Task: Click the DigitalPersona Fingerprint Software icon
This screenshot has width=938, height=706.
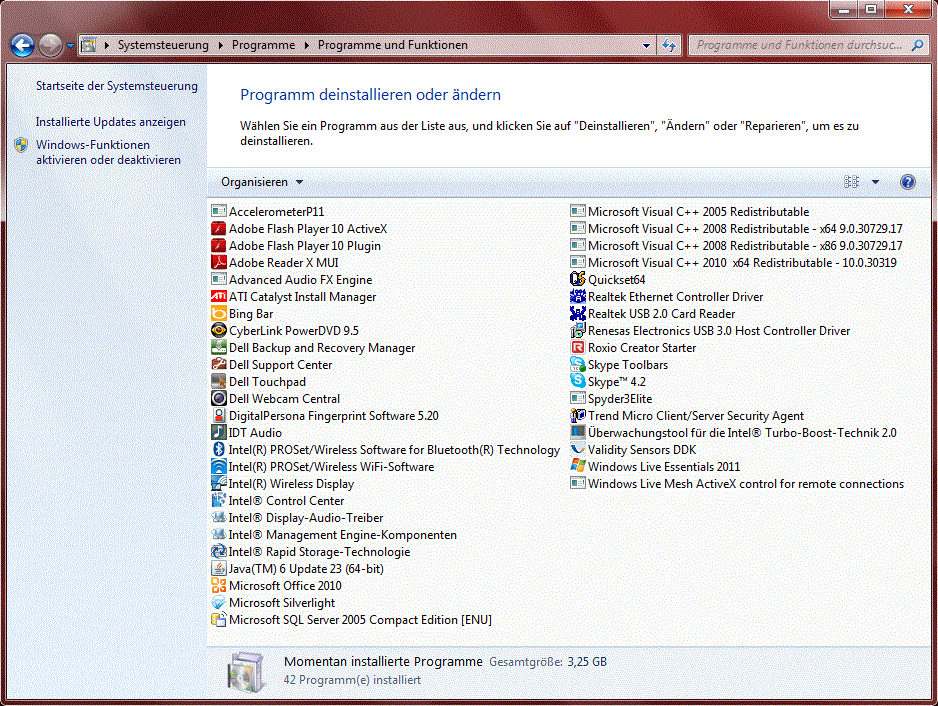Action: [x=219, y=415]
